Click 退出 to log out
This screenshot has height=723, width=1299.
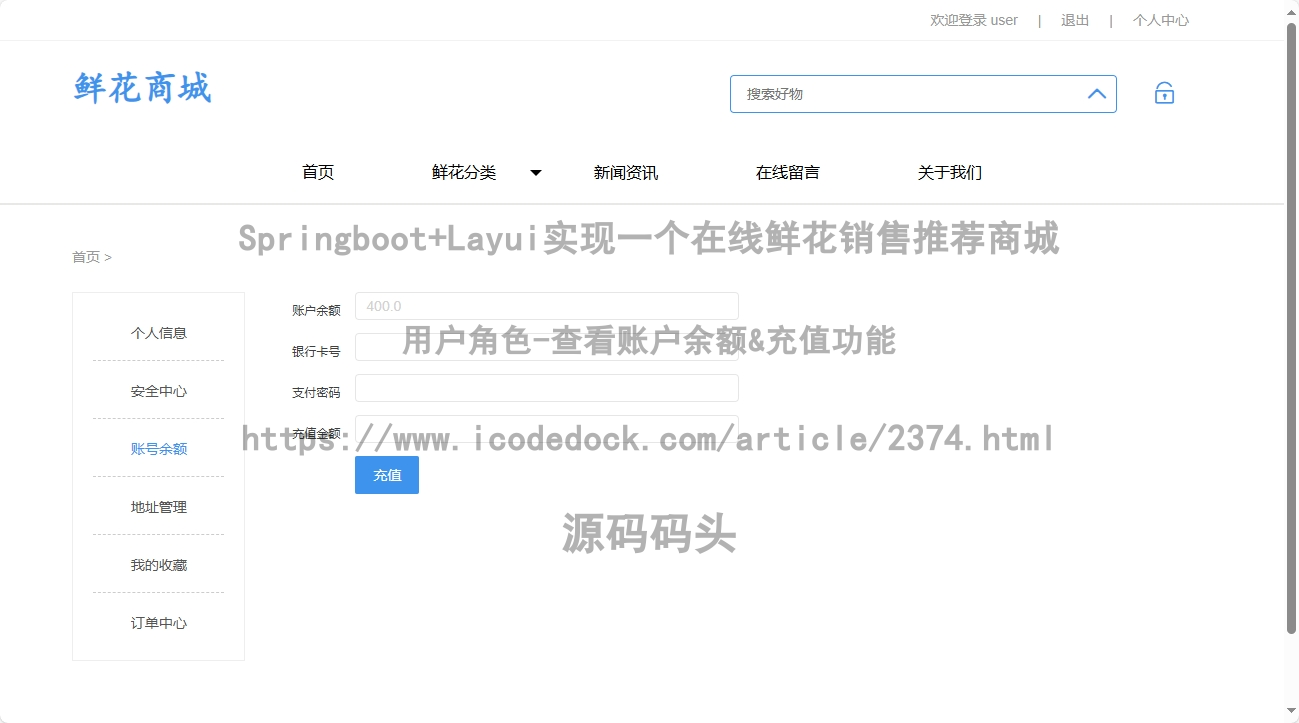[x=1075, y=20]
